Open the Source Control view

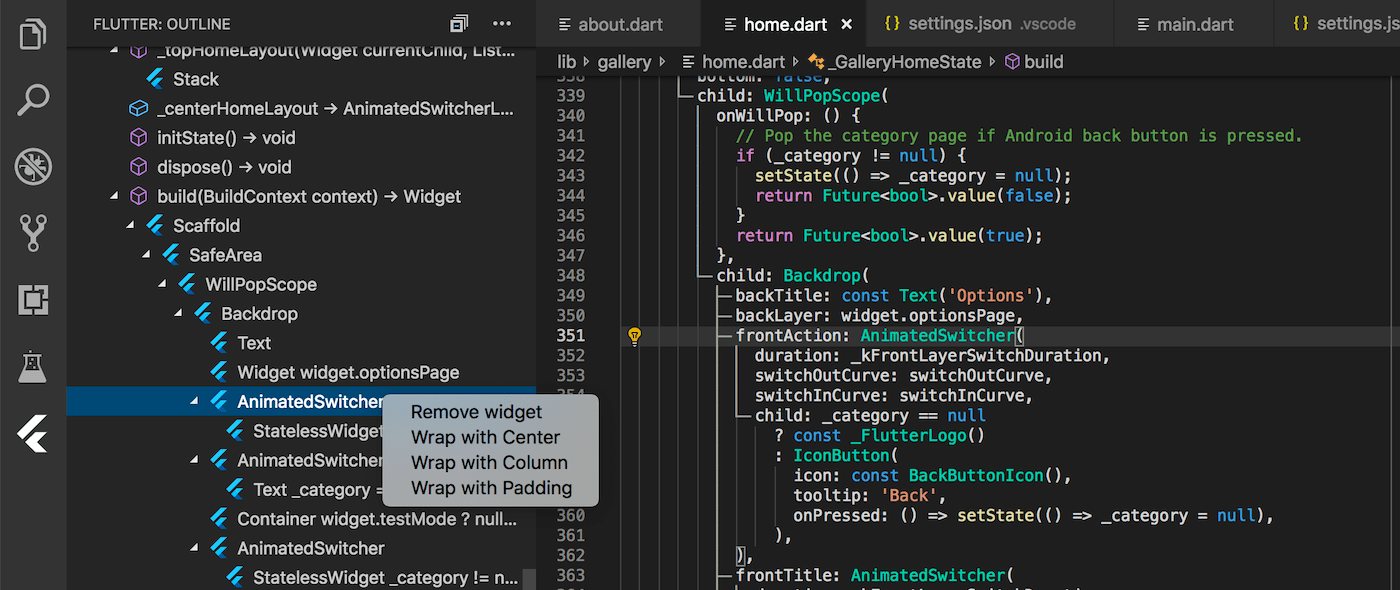(x=33, y=232)
